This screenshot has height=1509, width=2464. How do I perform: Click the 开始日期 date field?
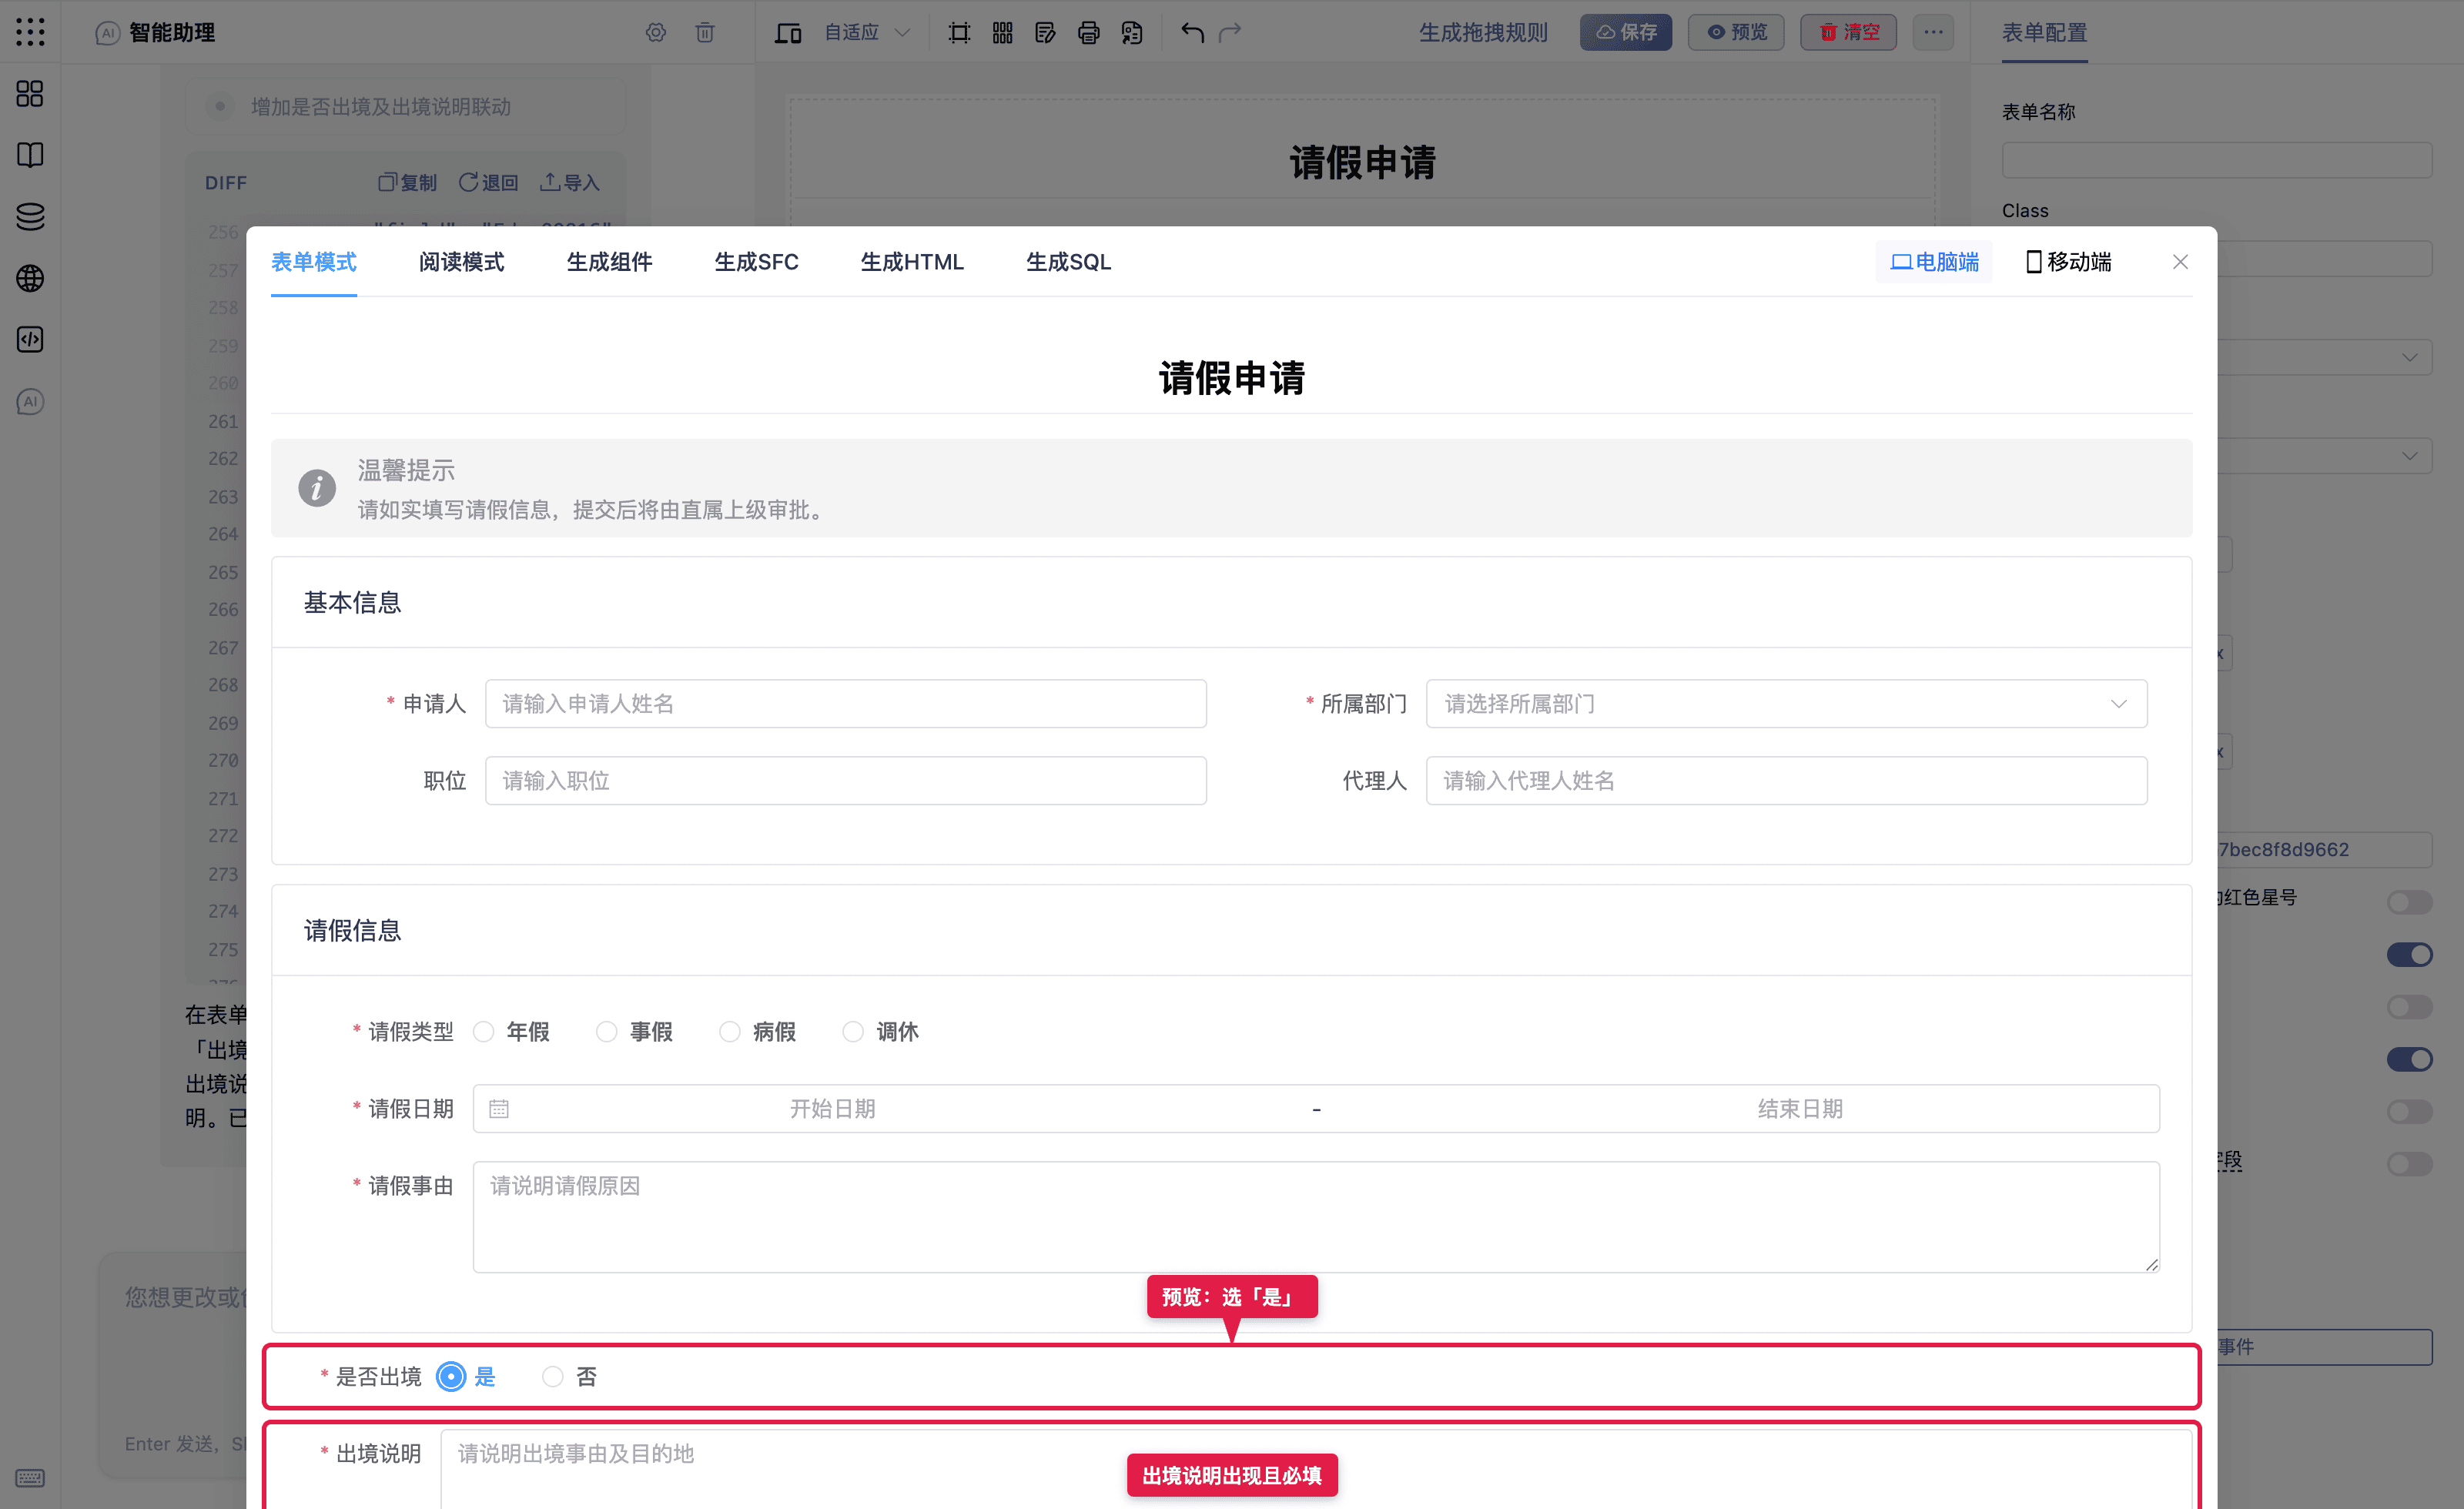pos(832,1108)
